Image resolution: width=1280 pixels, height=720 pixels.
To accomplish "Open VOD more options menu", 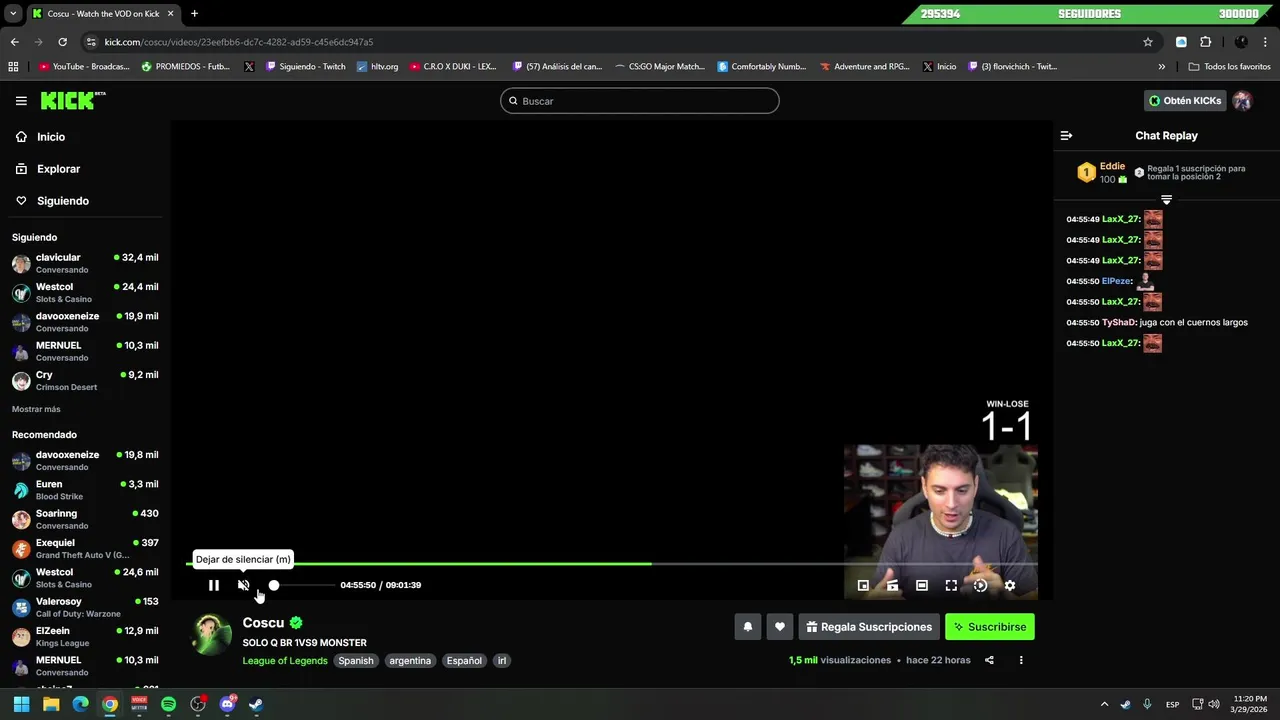I will (1021, 660).
